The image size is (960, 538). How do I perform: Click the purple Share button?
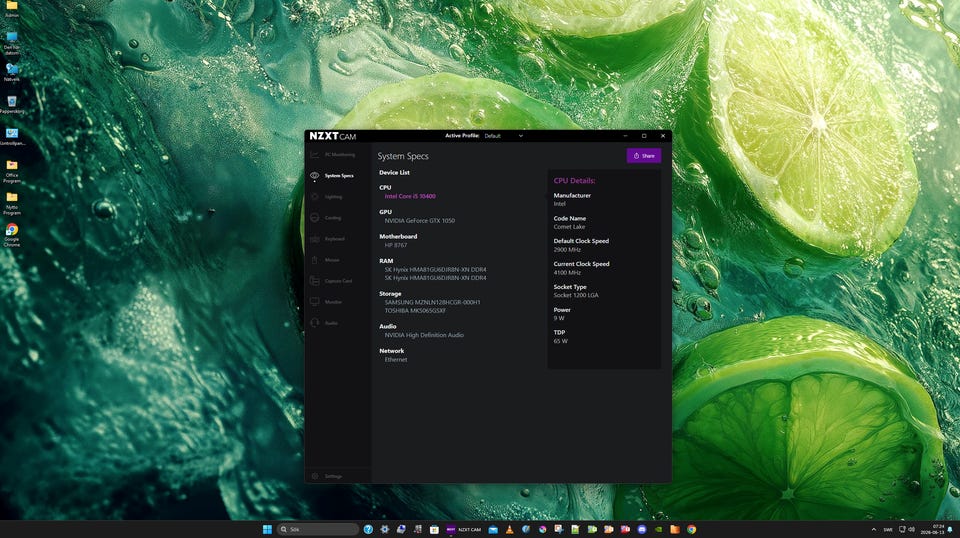coord(643,155)
